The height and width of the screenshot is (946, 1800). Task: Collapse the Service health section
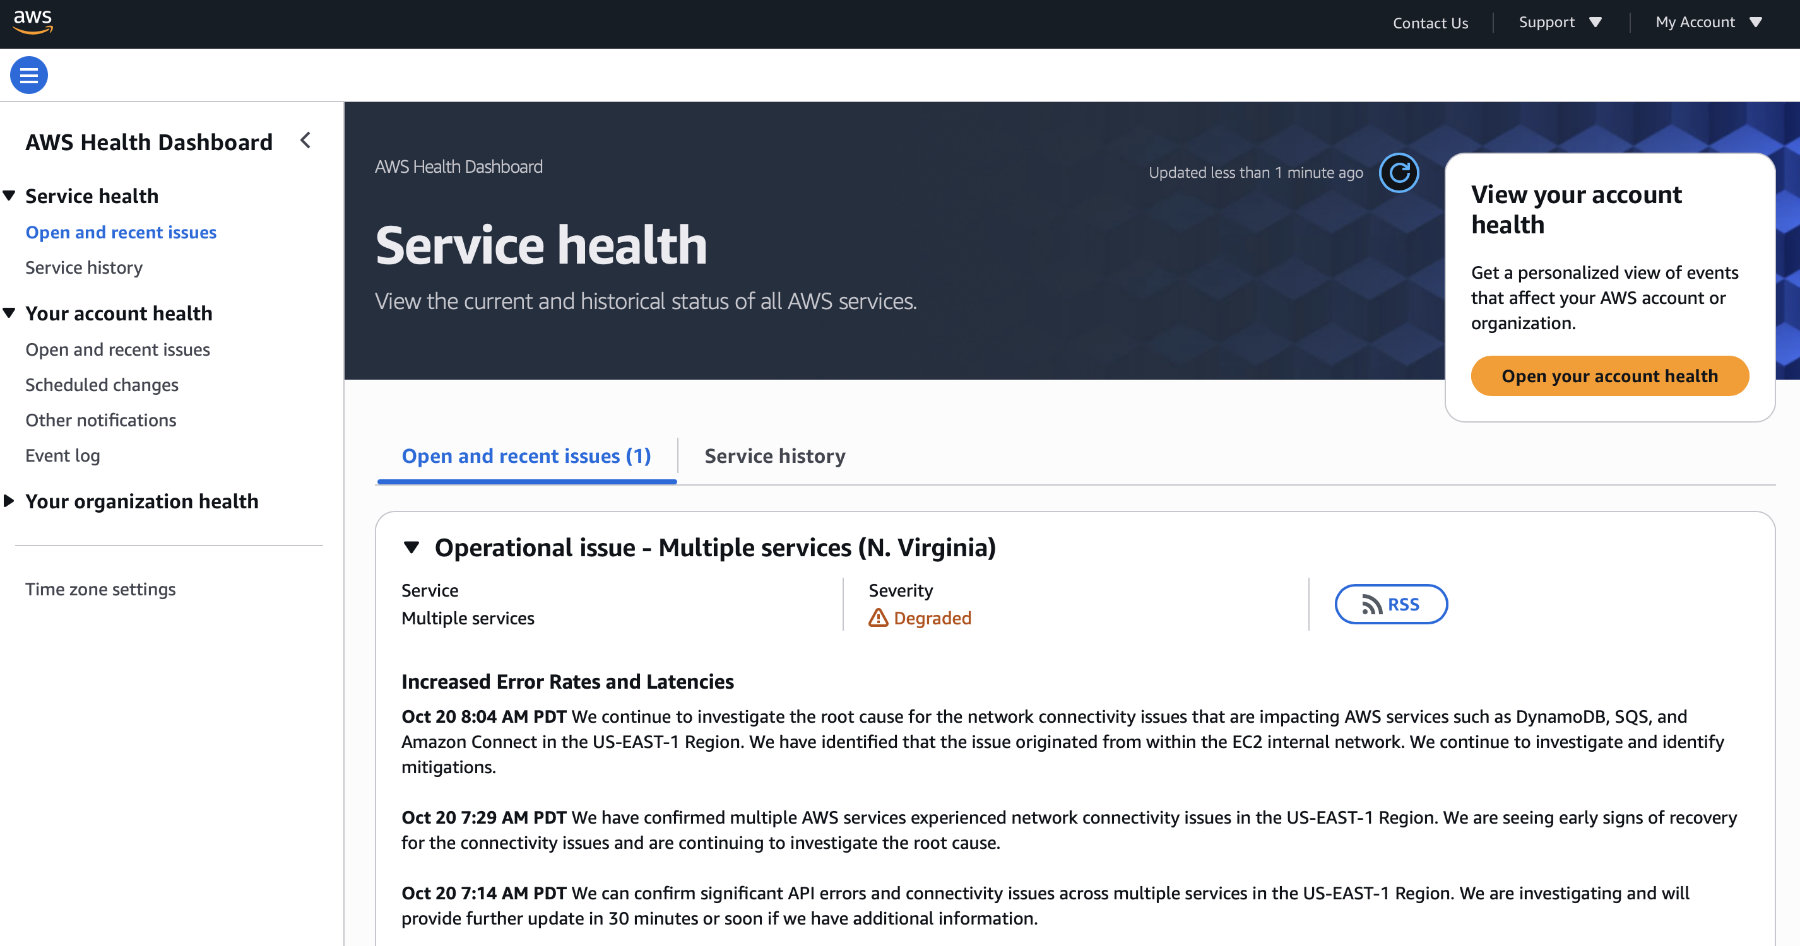(x=10, y=196)
